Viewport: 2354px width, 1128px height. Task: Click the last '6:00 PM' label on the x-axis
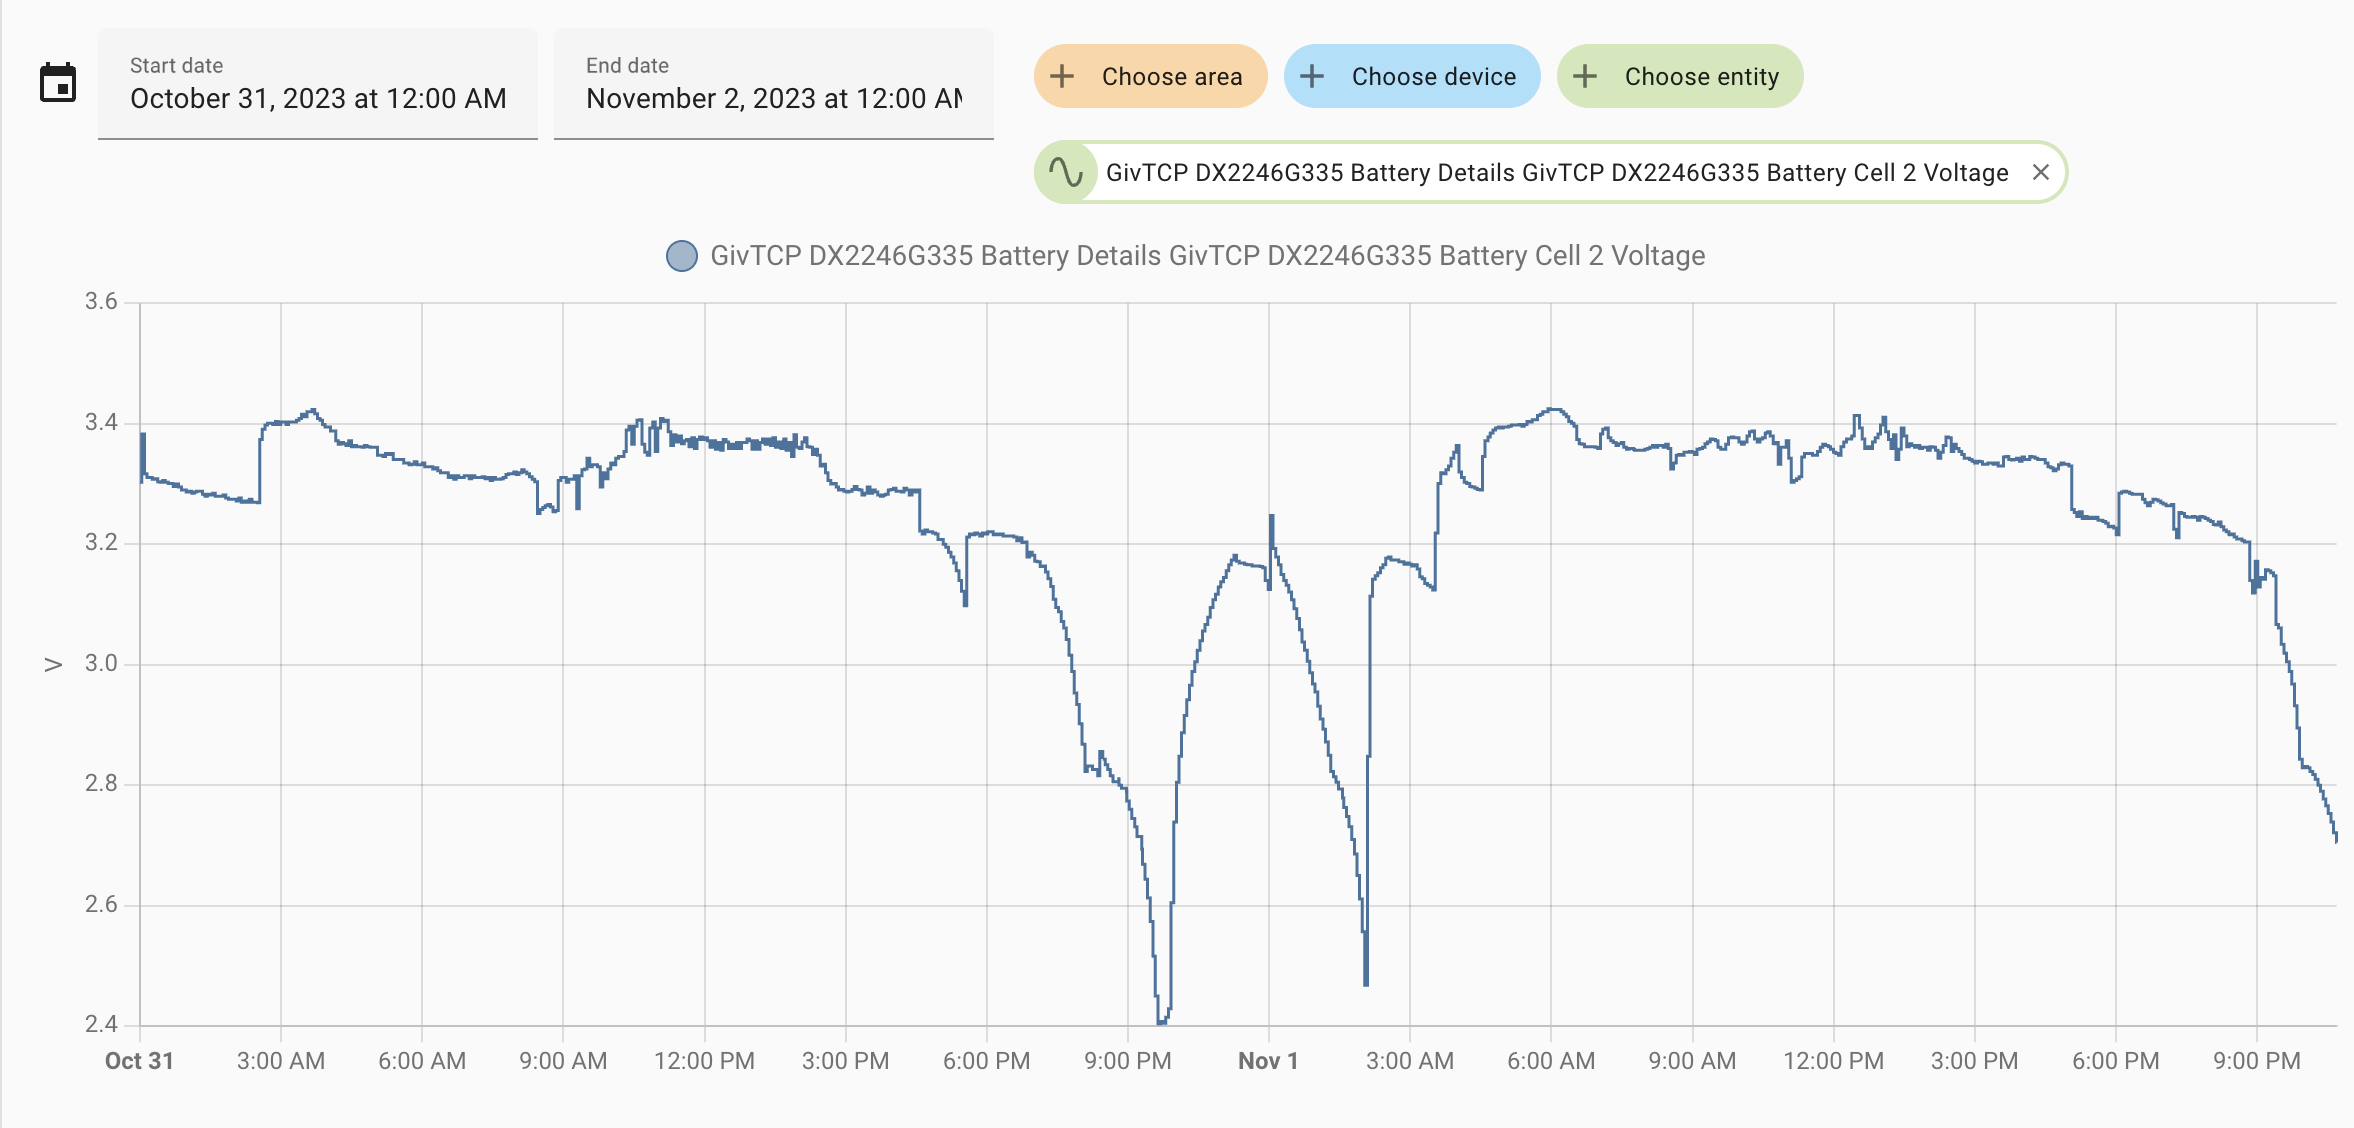point(2116,1061)
